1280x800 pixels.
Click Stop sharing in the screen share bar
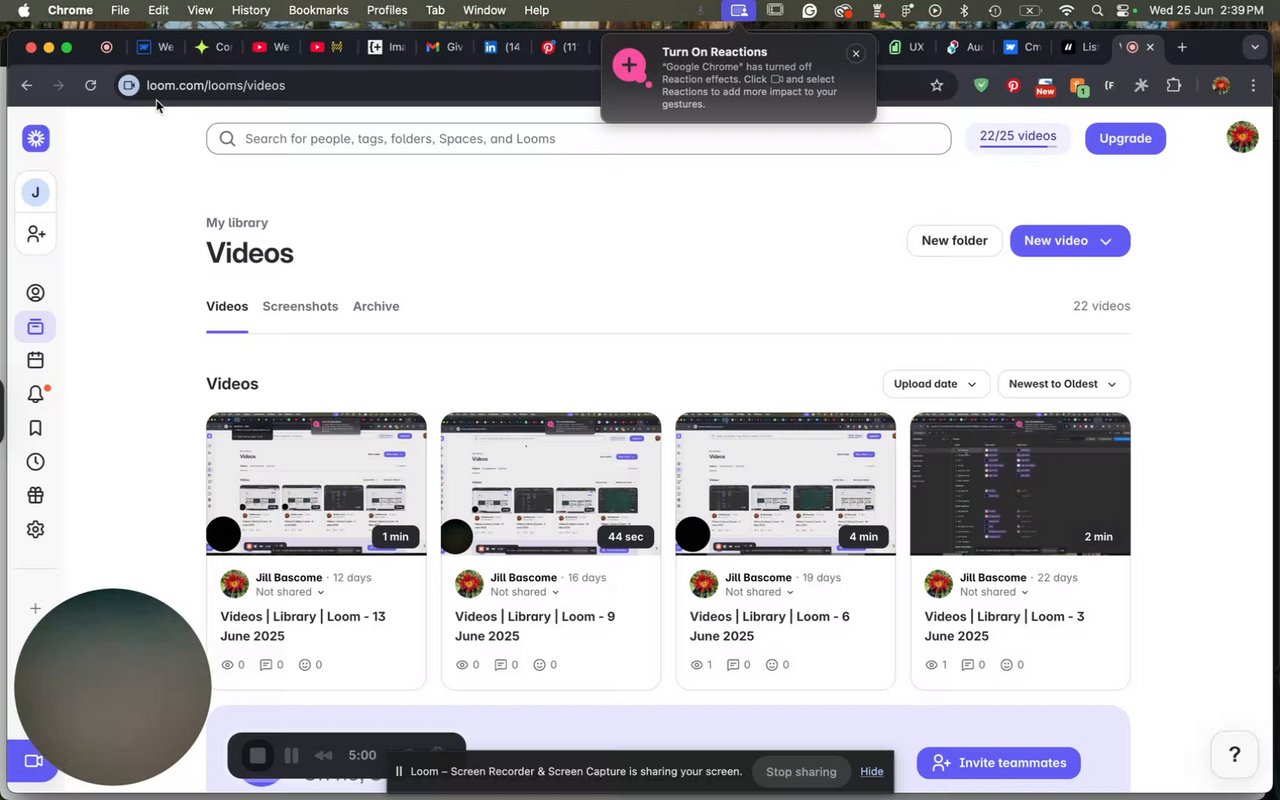click(801, 771)
